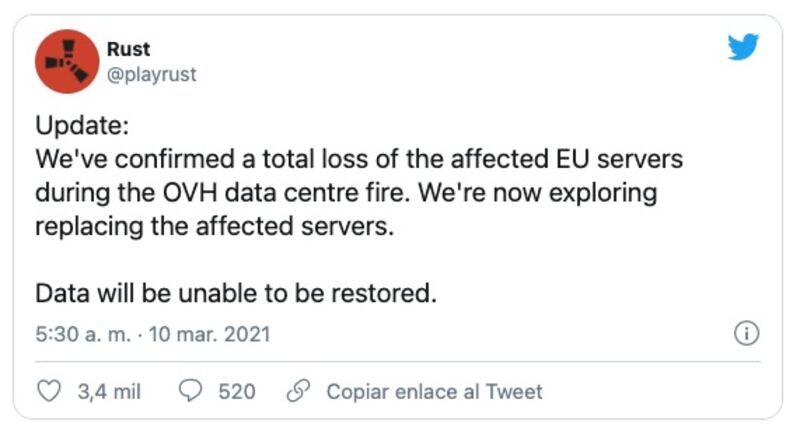
Task: Click the Rust profile avatar
Action: pos(65,62)
